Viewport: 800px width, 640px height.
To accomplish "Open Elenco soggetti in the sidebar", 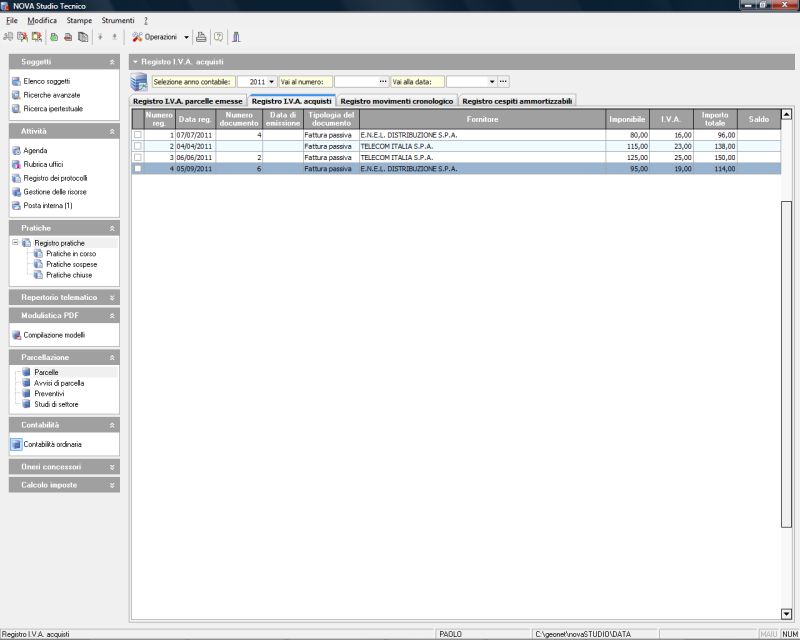I will [46, 81].
